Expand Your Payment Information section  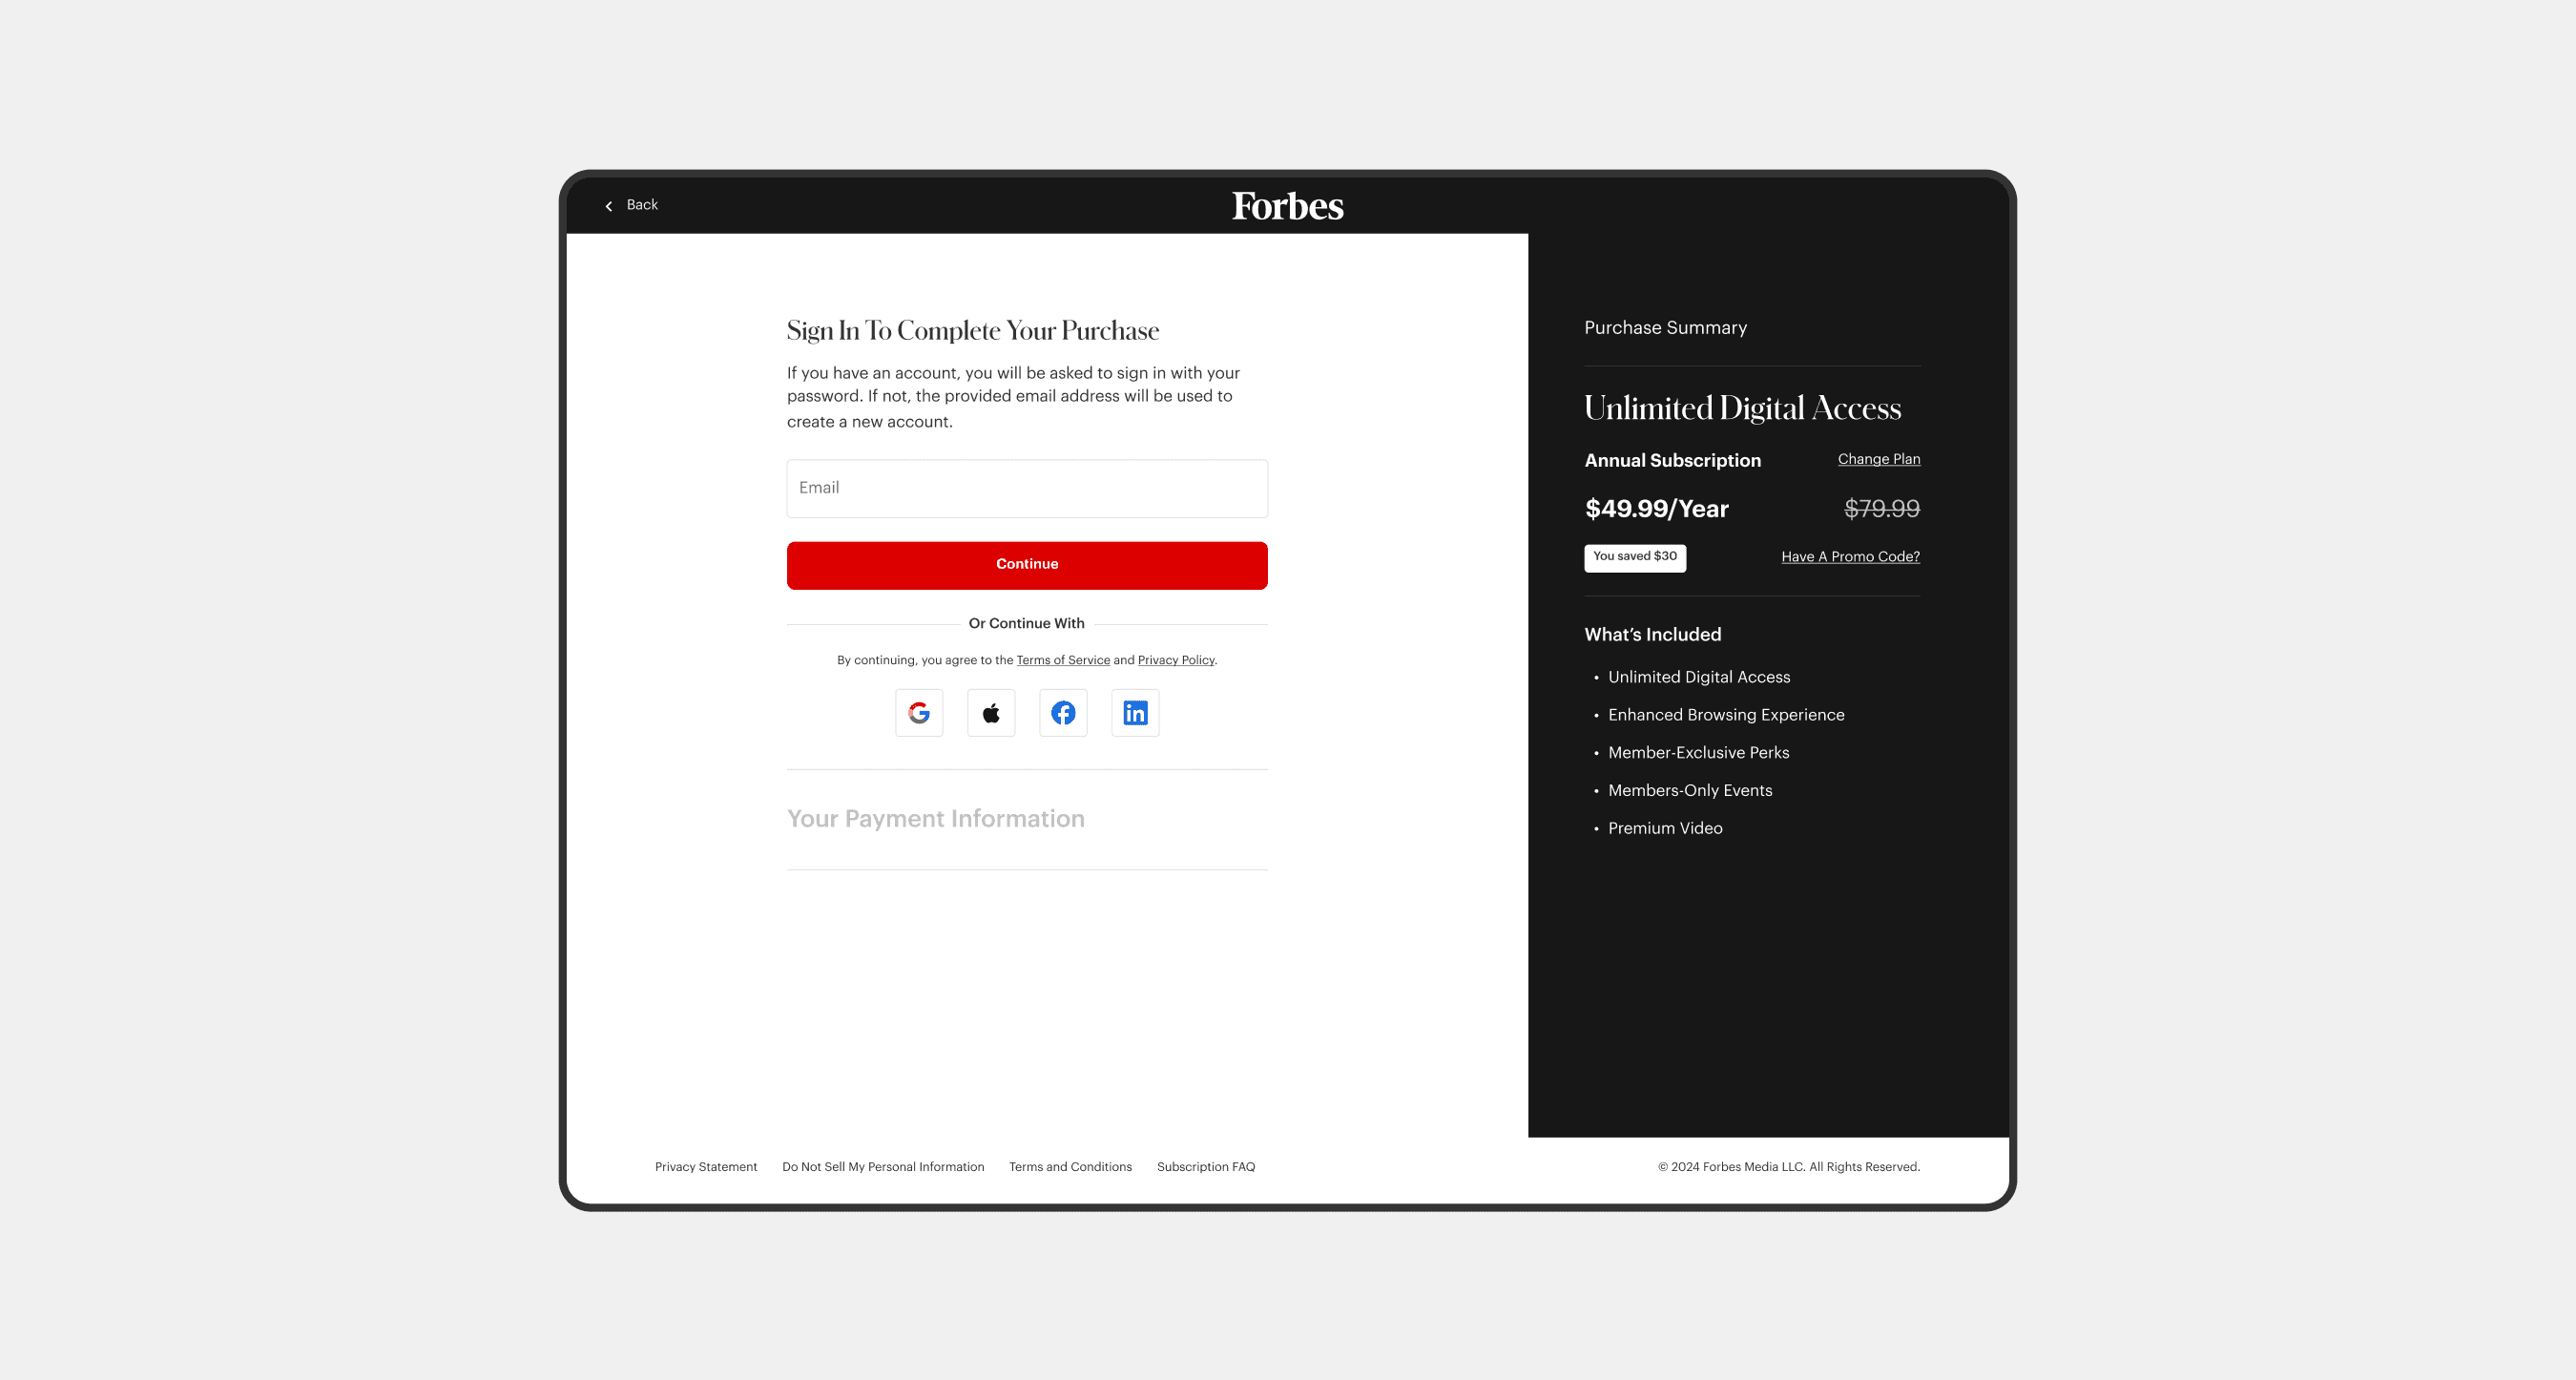click(x=936, y=819)
